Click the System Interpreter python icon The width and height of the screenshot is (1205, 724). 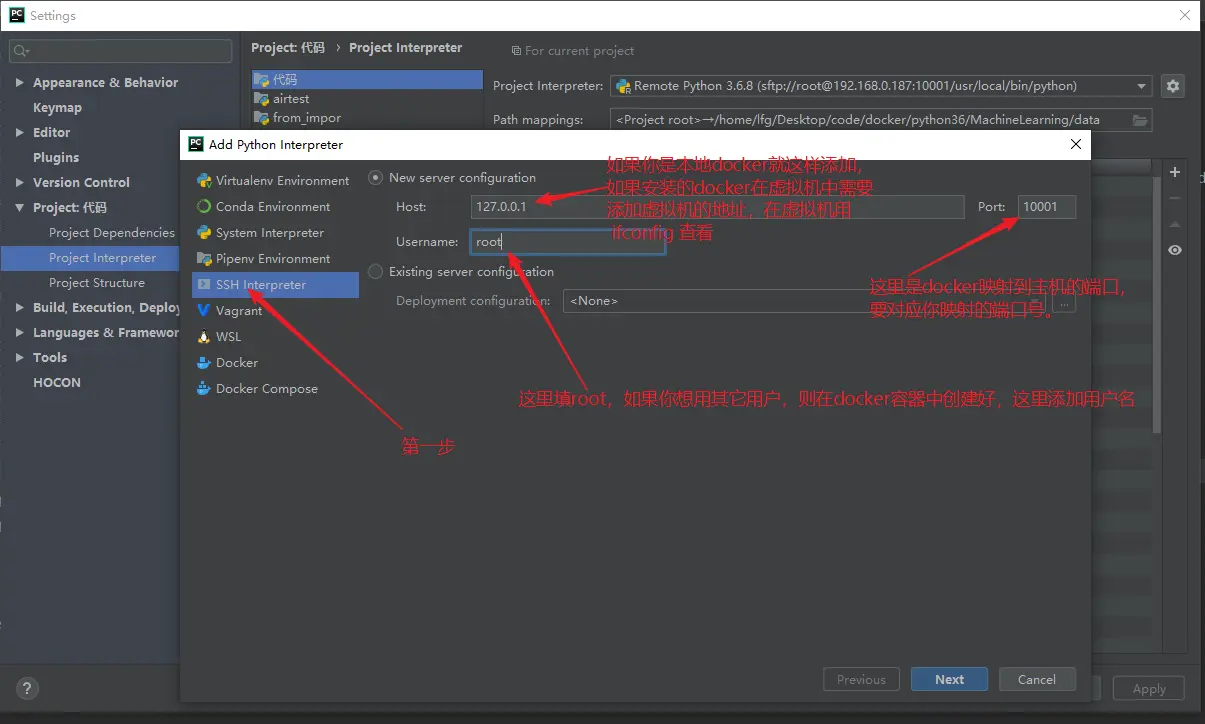point(204,233)
